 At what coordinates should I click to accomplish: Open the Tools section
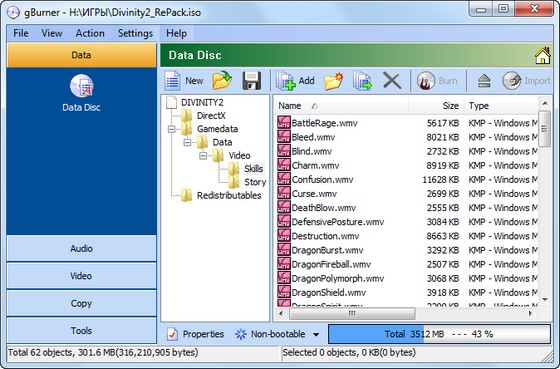(81, 330)
